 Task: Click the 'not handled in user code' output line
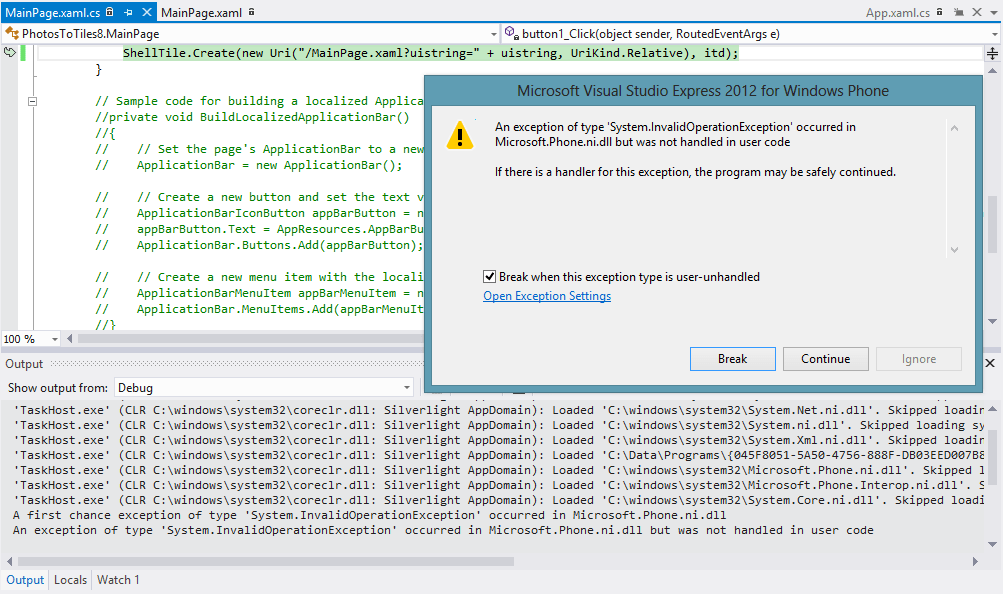[443, 530]
